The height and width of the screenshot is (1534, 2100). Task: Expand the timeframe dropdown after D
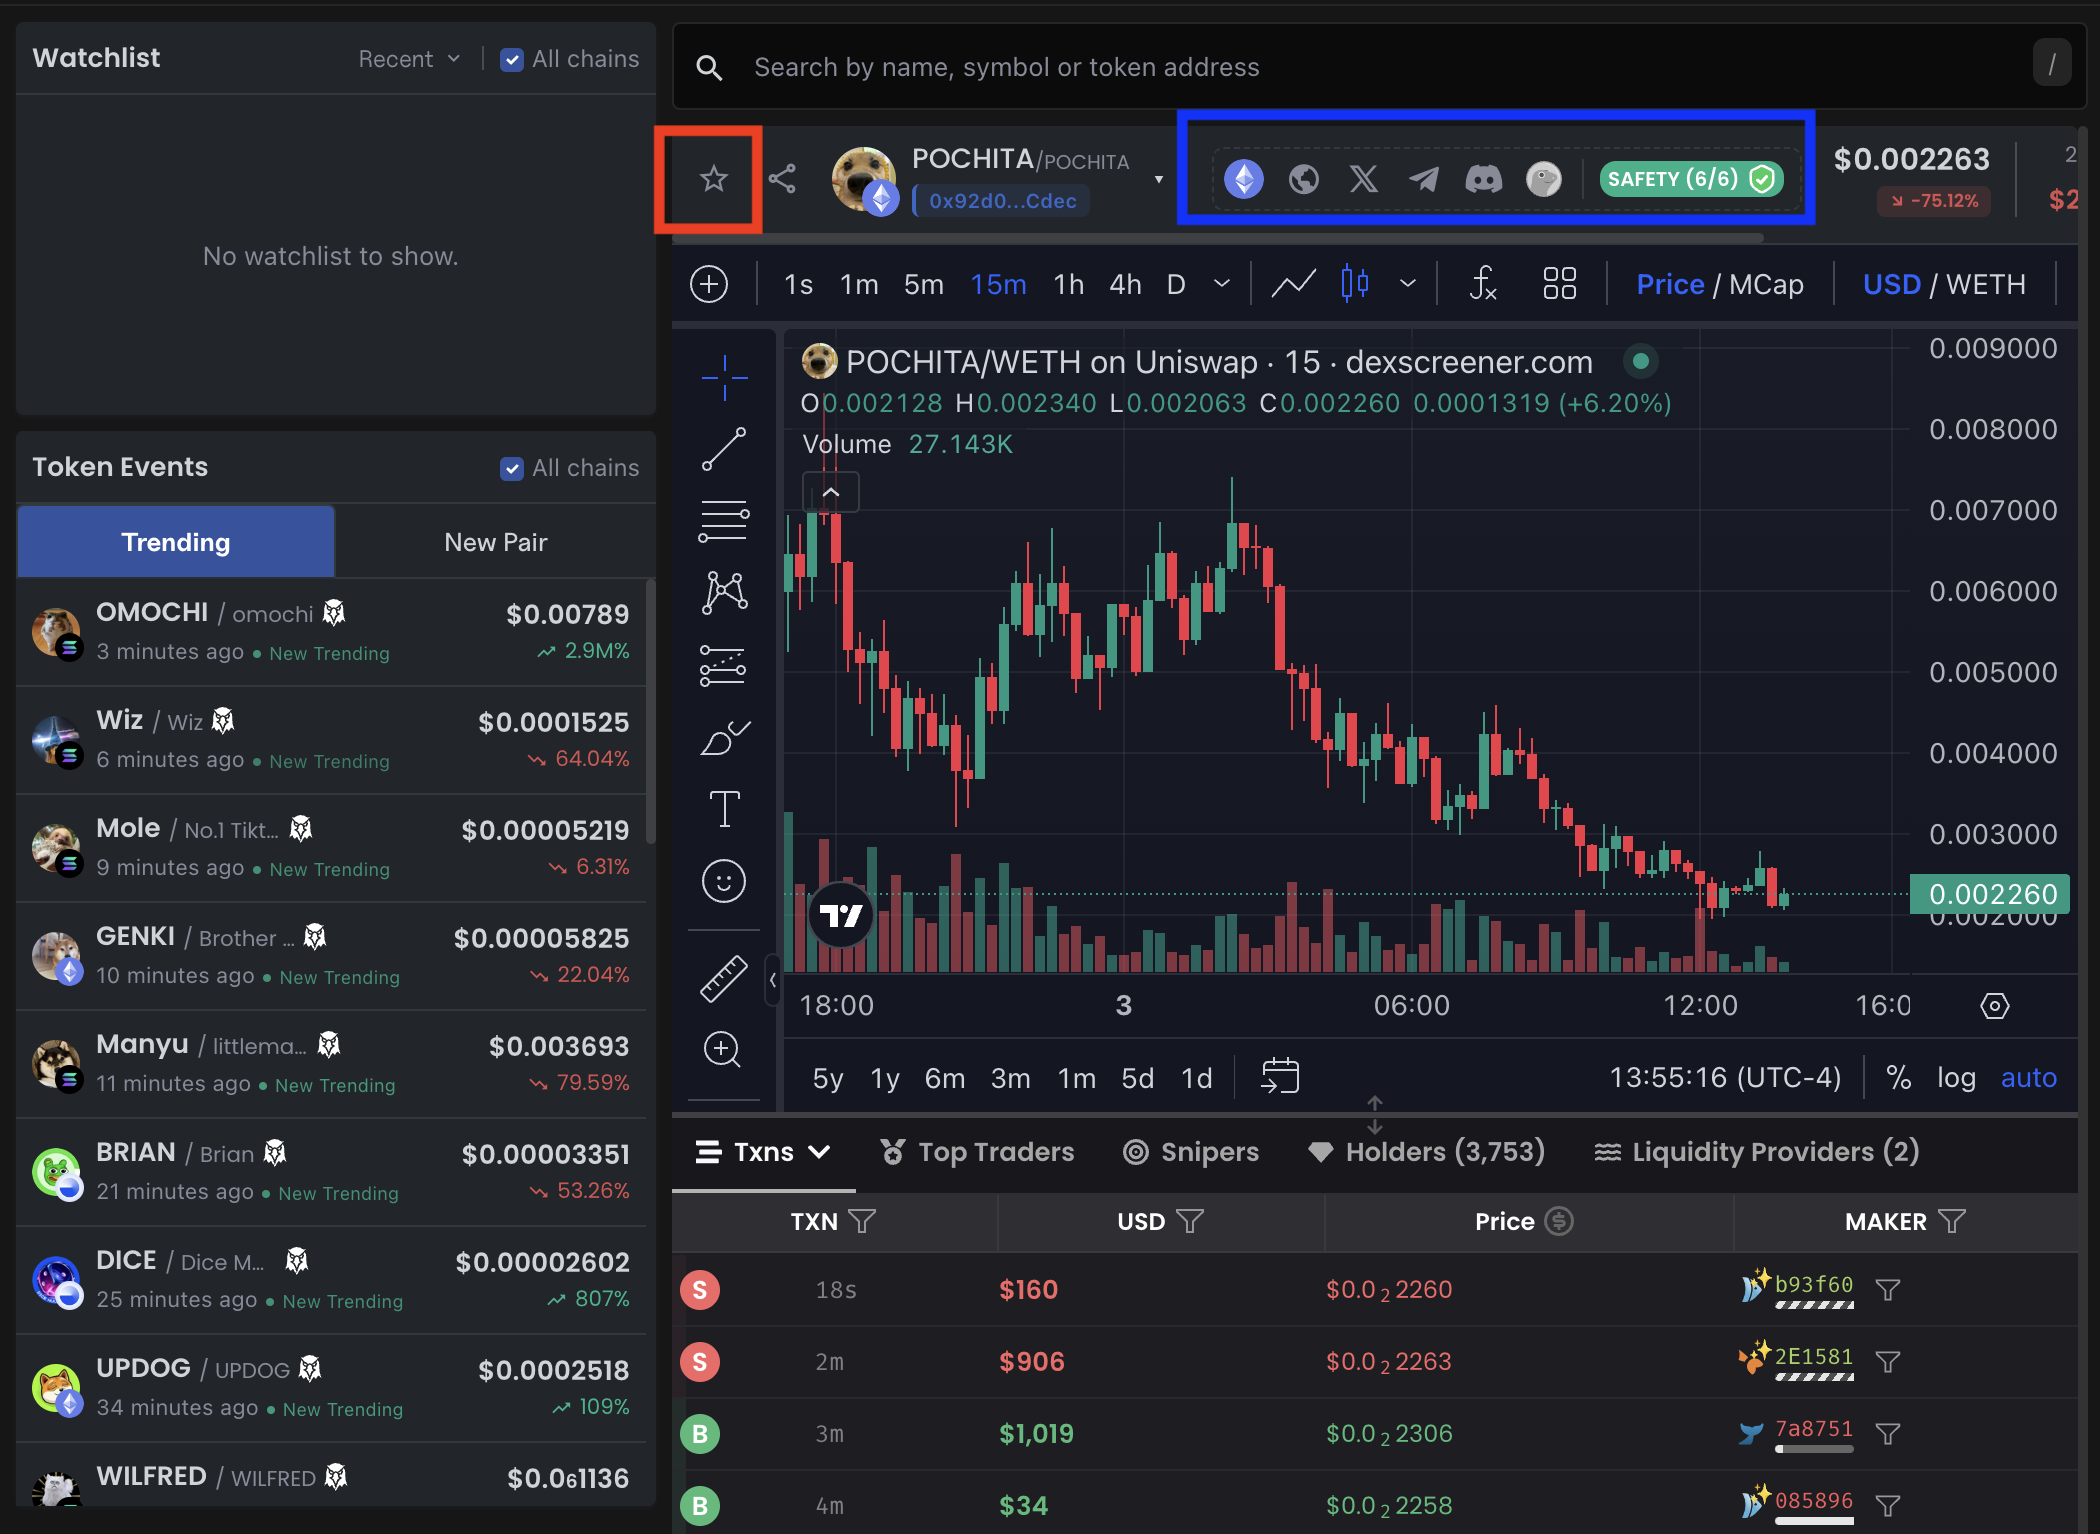1222,284
